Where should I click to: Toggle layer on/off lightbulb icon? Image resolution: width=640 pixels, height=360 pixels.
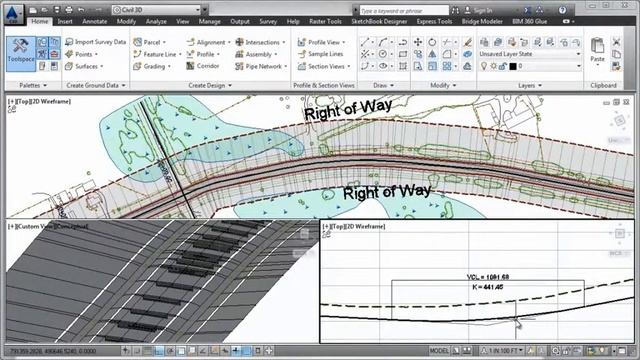click(x=484, y=66)
